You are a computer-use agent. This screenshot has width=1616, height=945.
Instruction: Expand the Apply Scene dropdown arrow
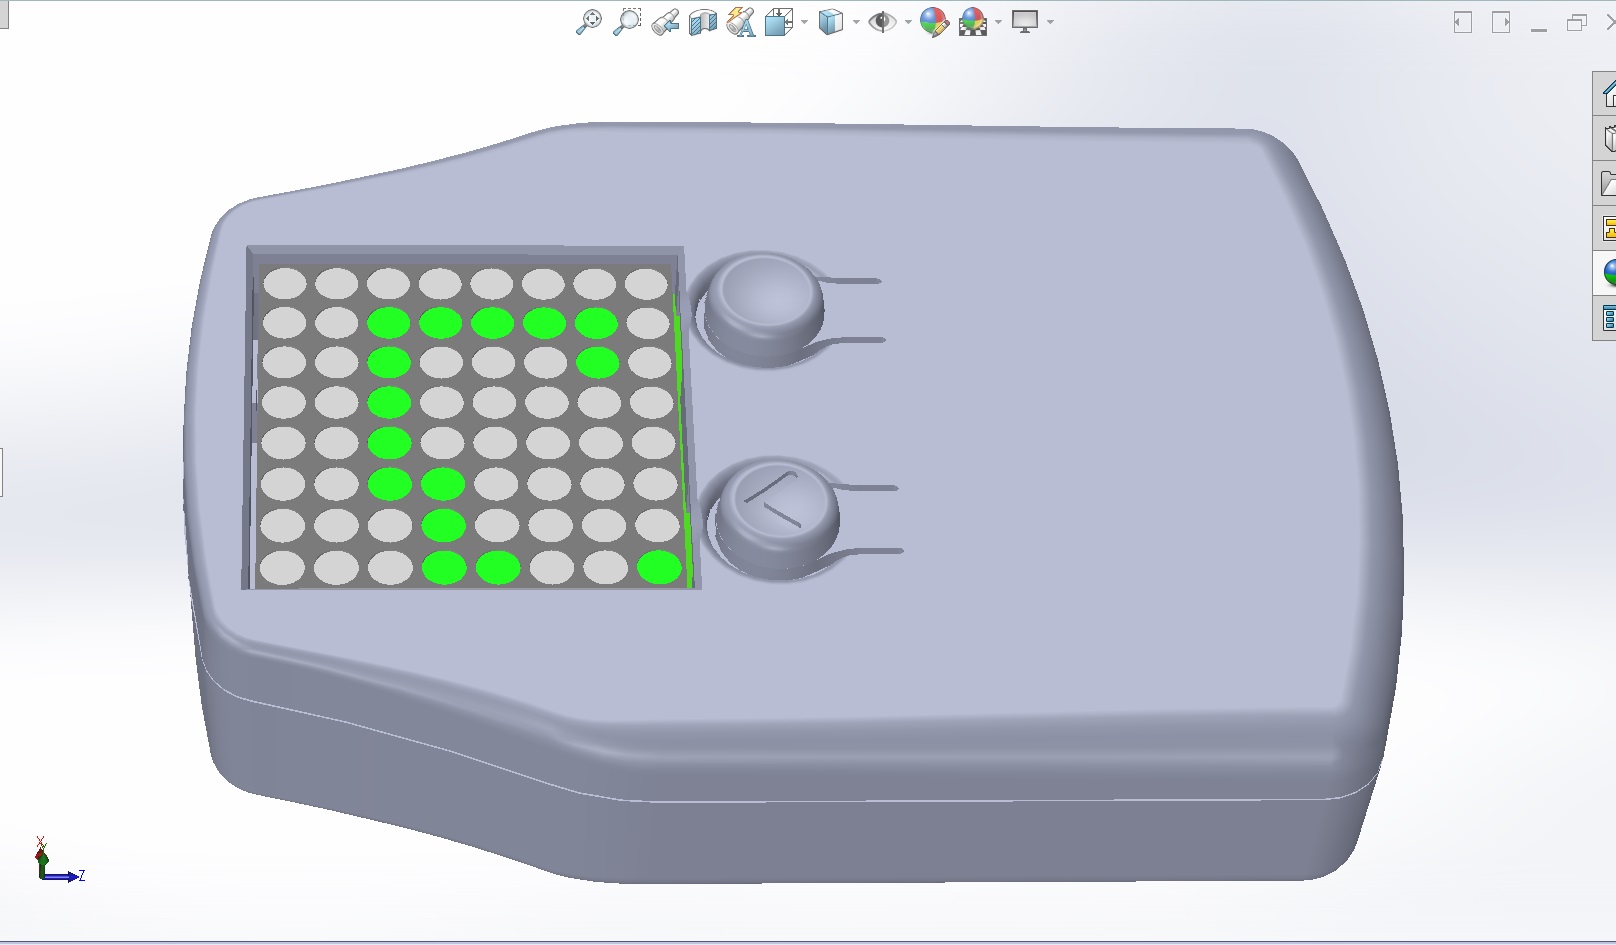click(998, 22)
